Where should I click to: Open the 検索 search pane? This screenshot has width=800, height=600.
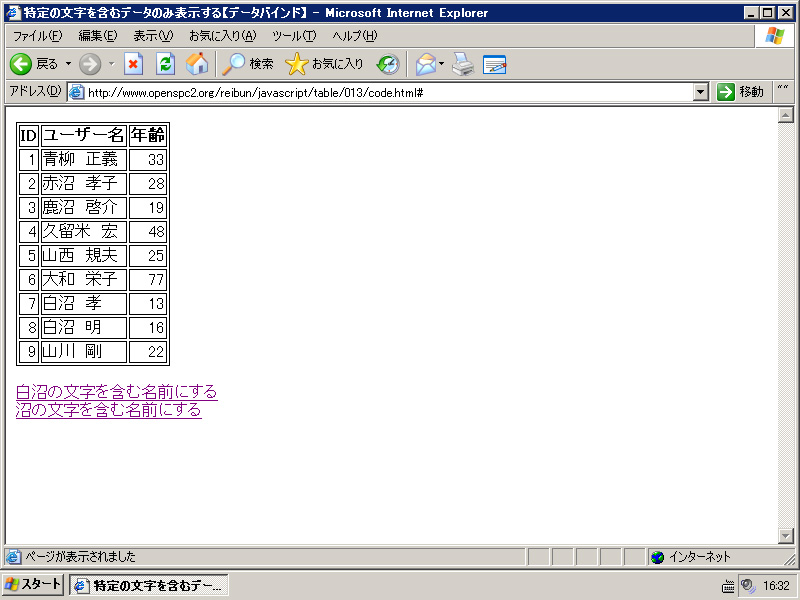point(248,64)
